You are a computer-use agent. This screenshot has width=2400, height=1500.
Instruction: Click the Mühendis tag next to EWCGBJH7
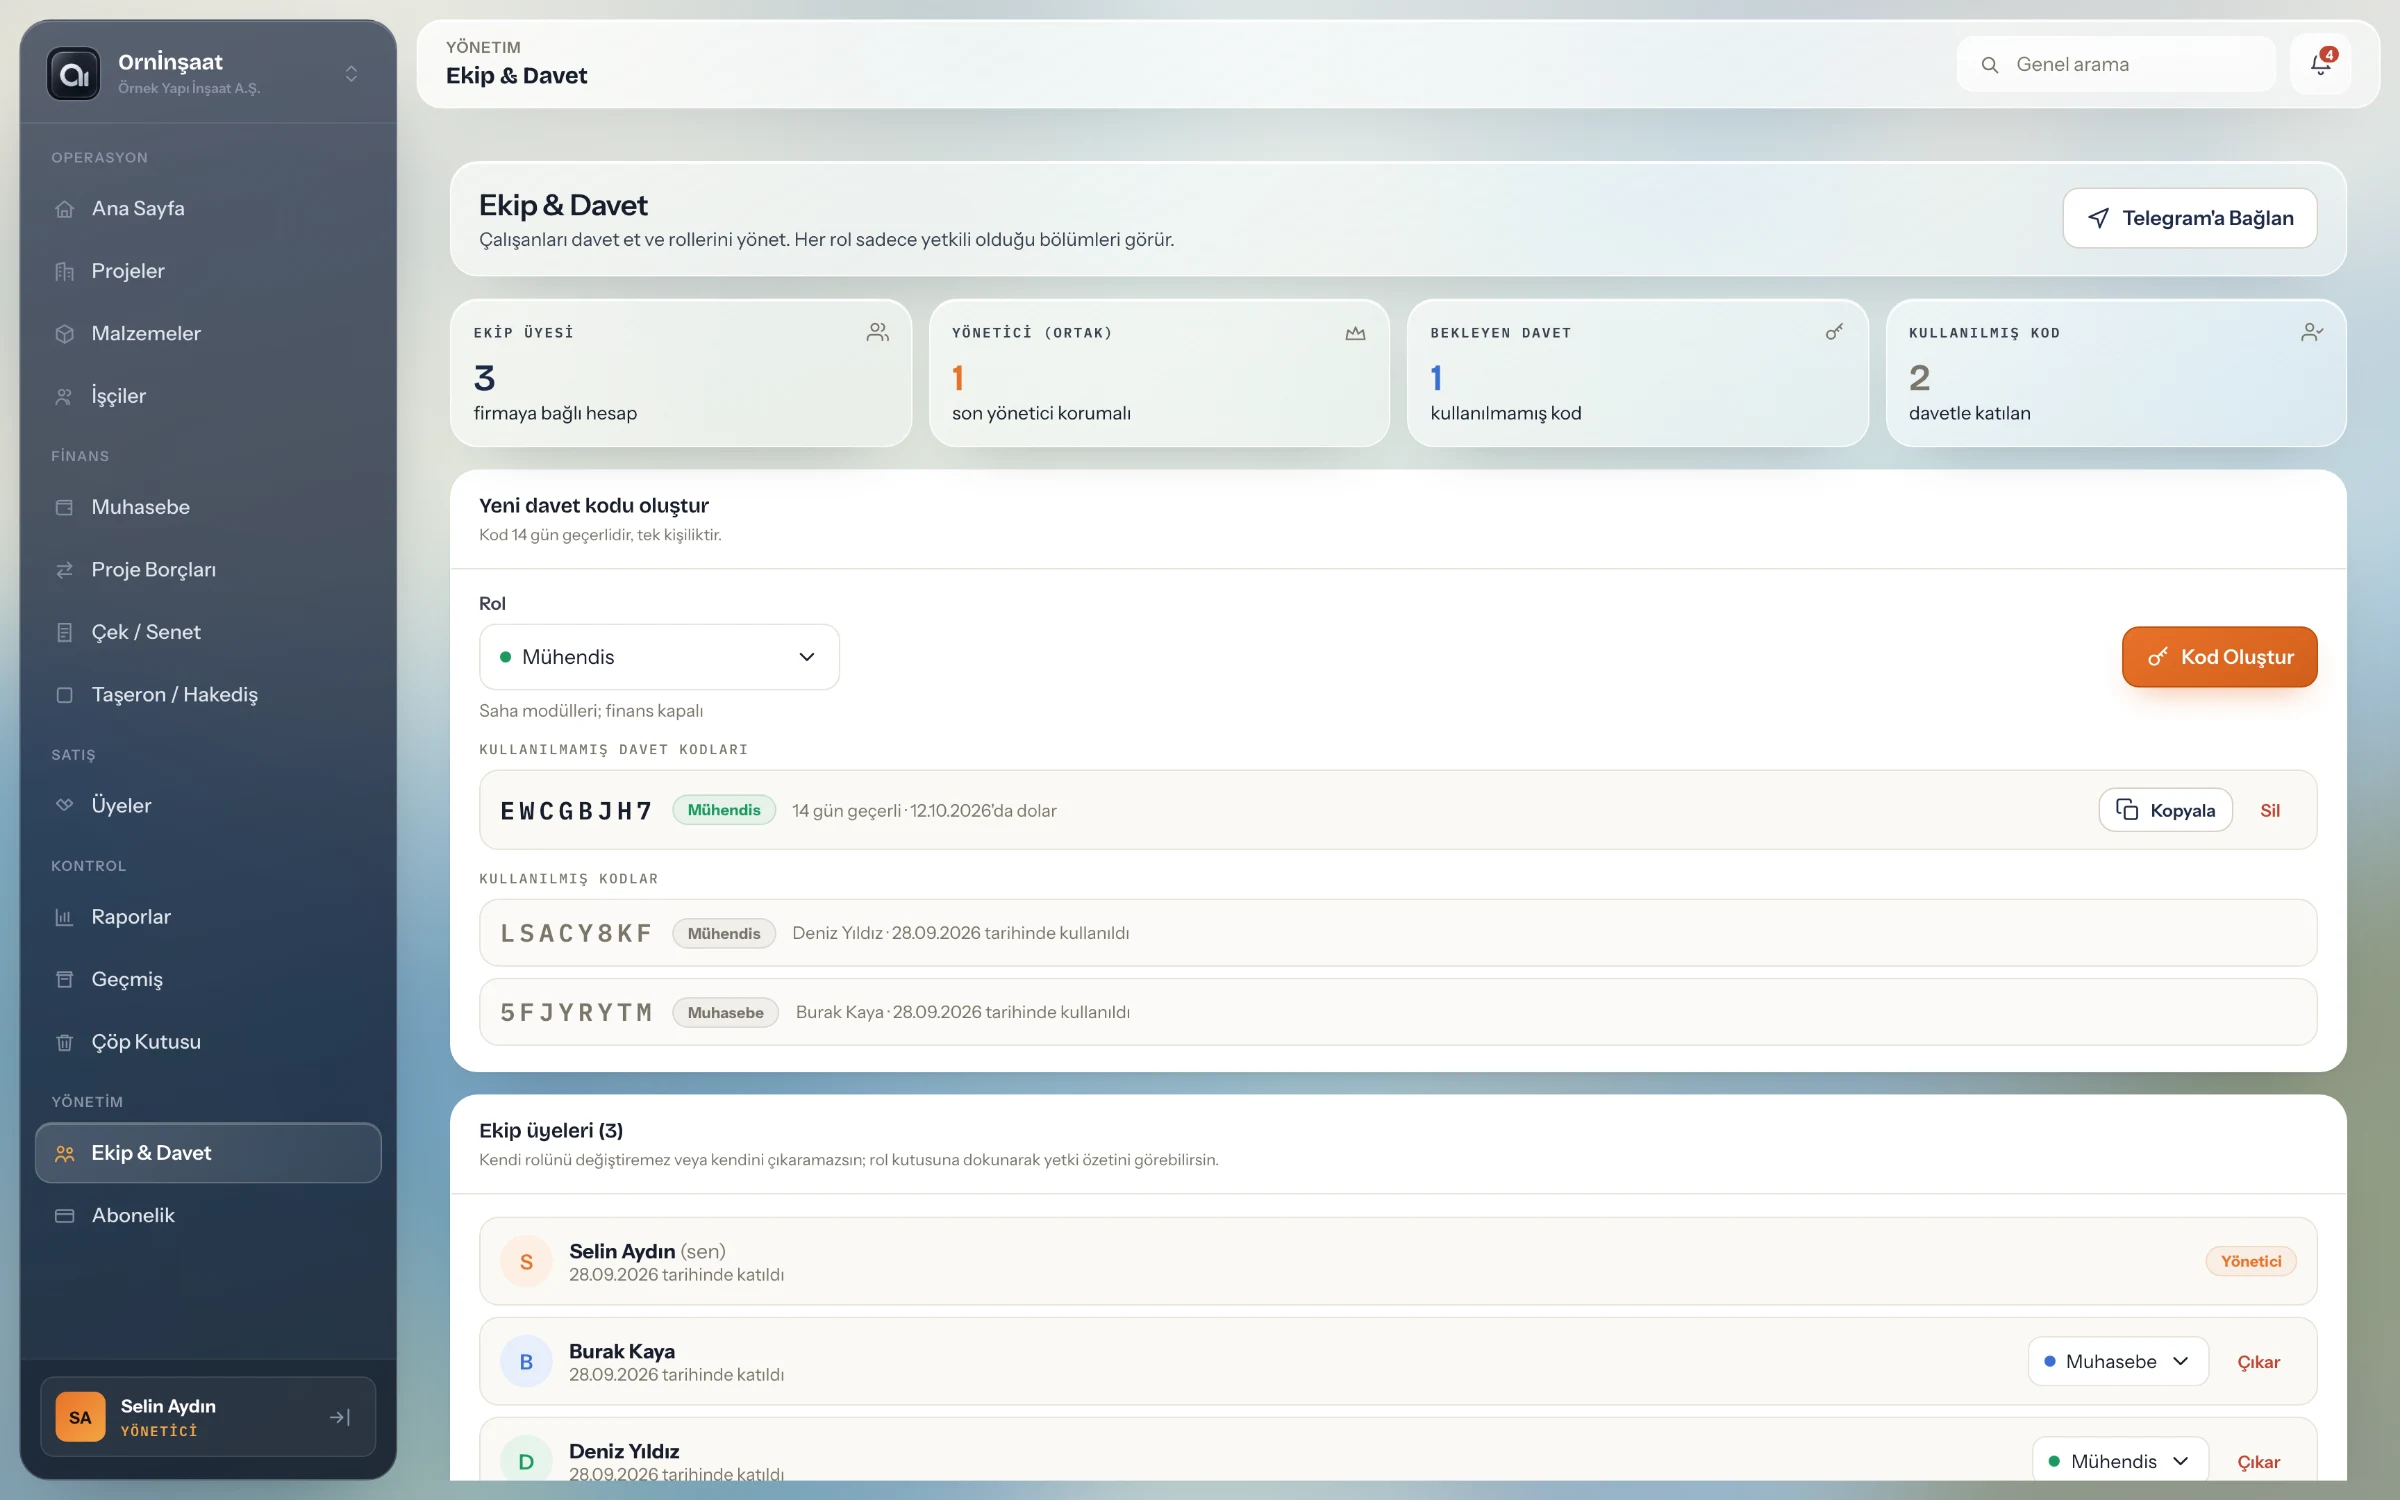(724, 811)
